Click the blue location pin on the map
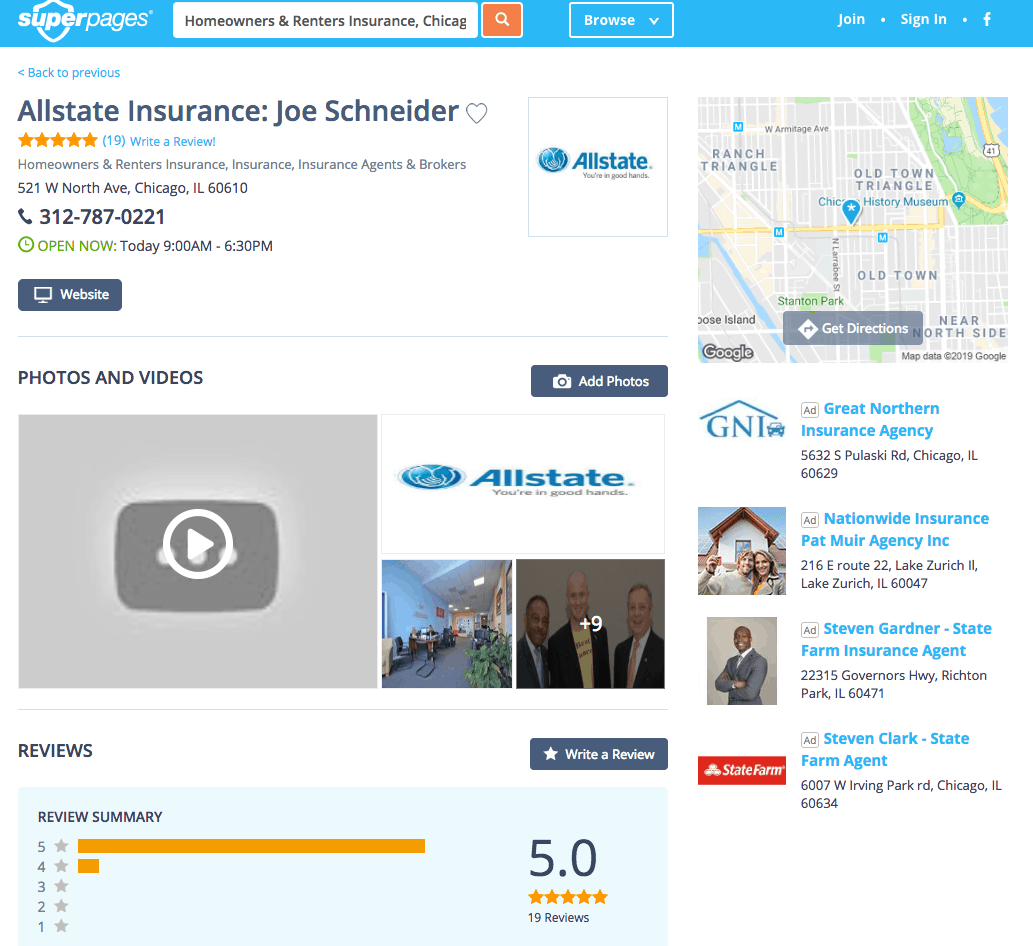 [x=851, y=212]
